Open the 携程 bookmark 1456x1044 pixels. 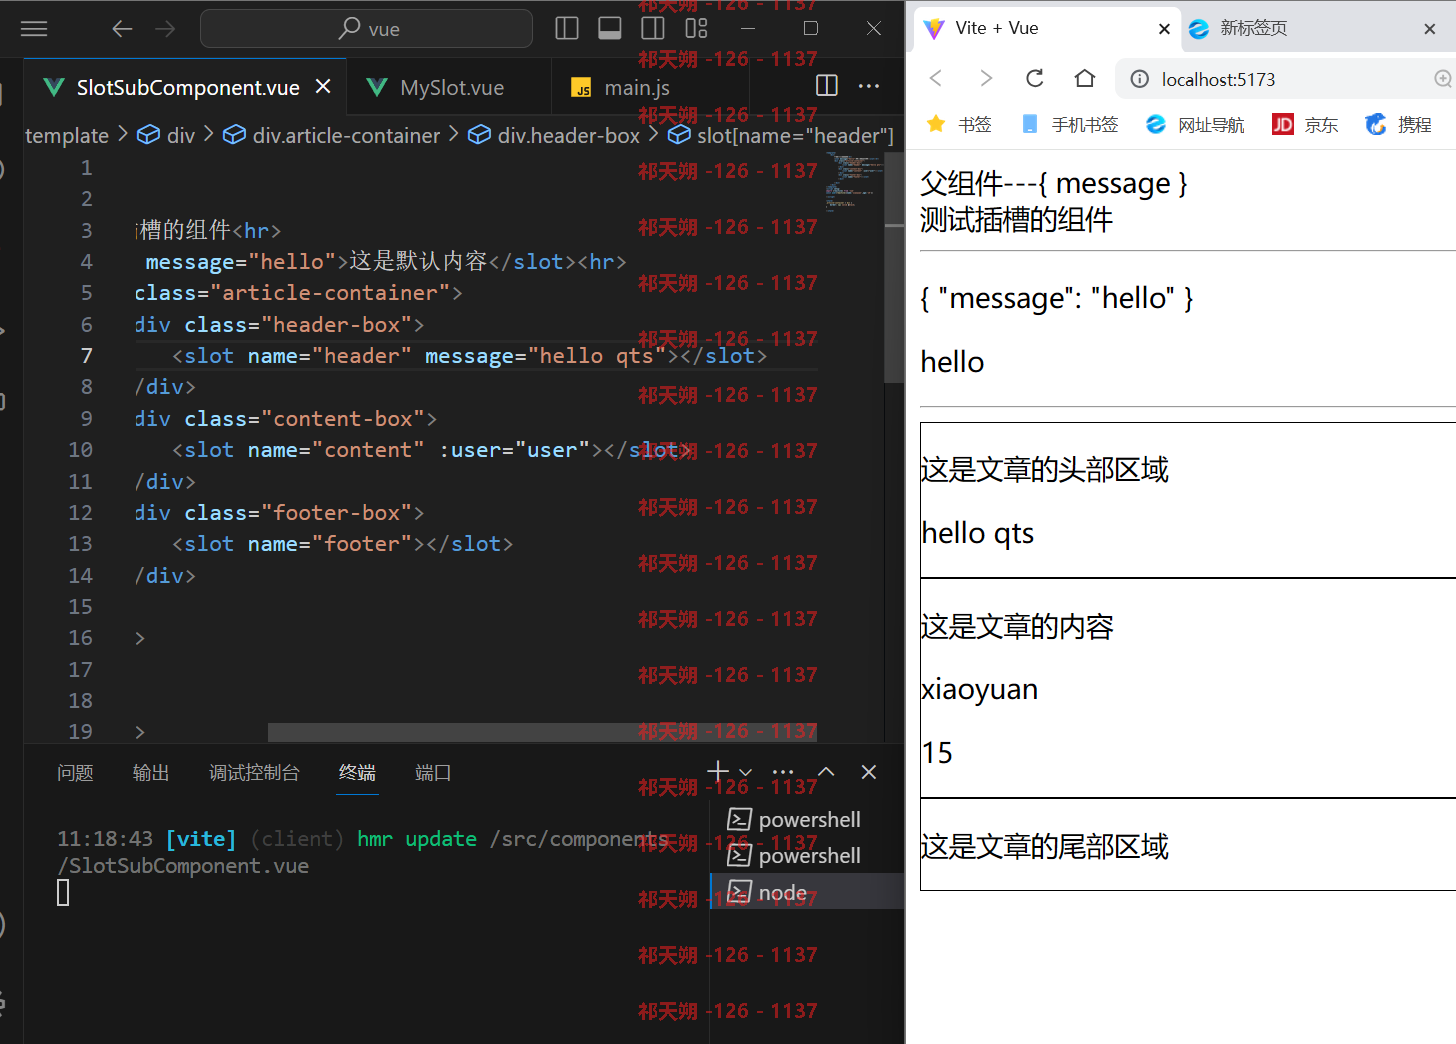point(1399,124)
